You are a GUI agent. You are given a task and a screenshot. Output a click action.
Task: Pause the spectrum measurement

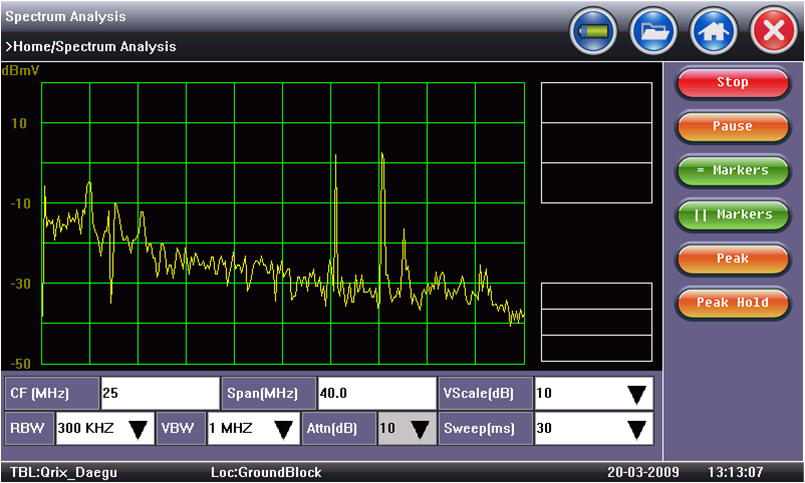[x=733, y=127]
